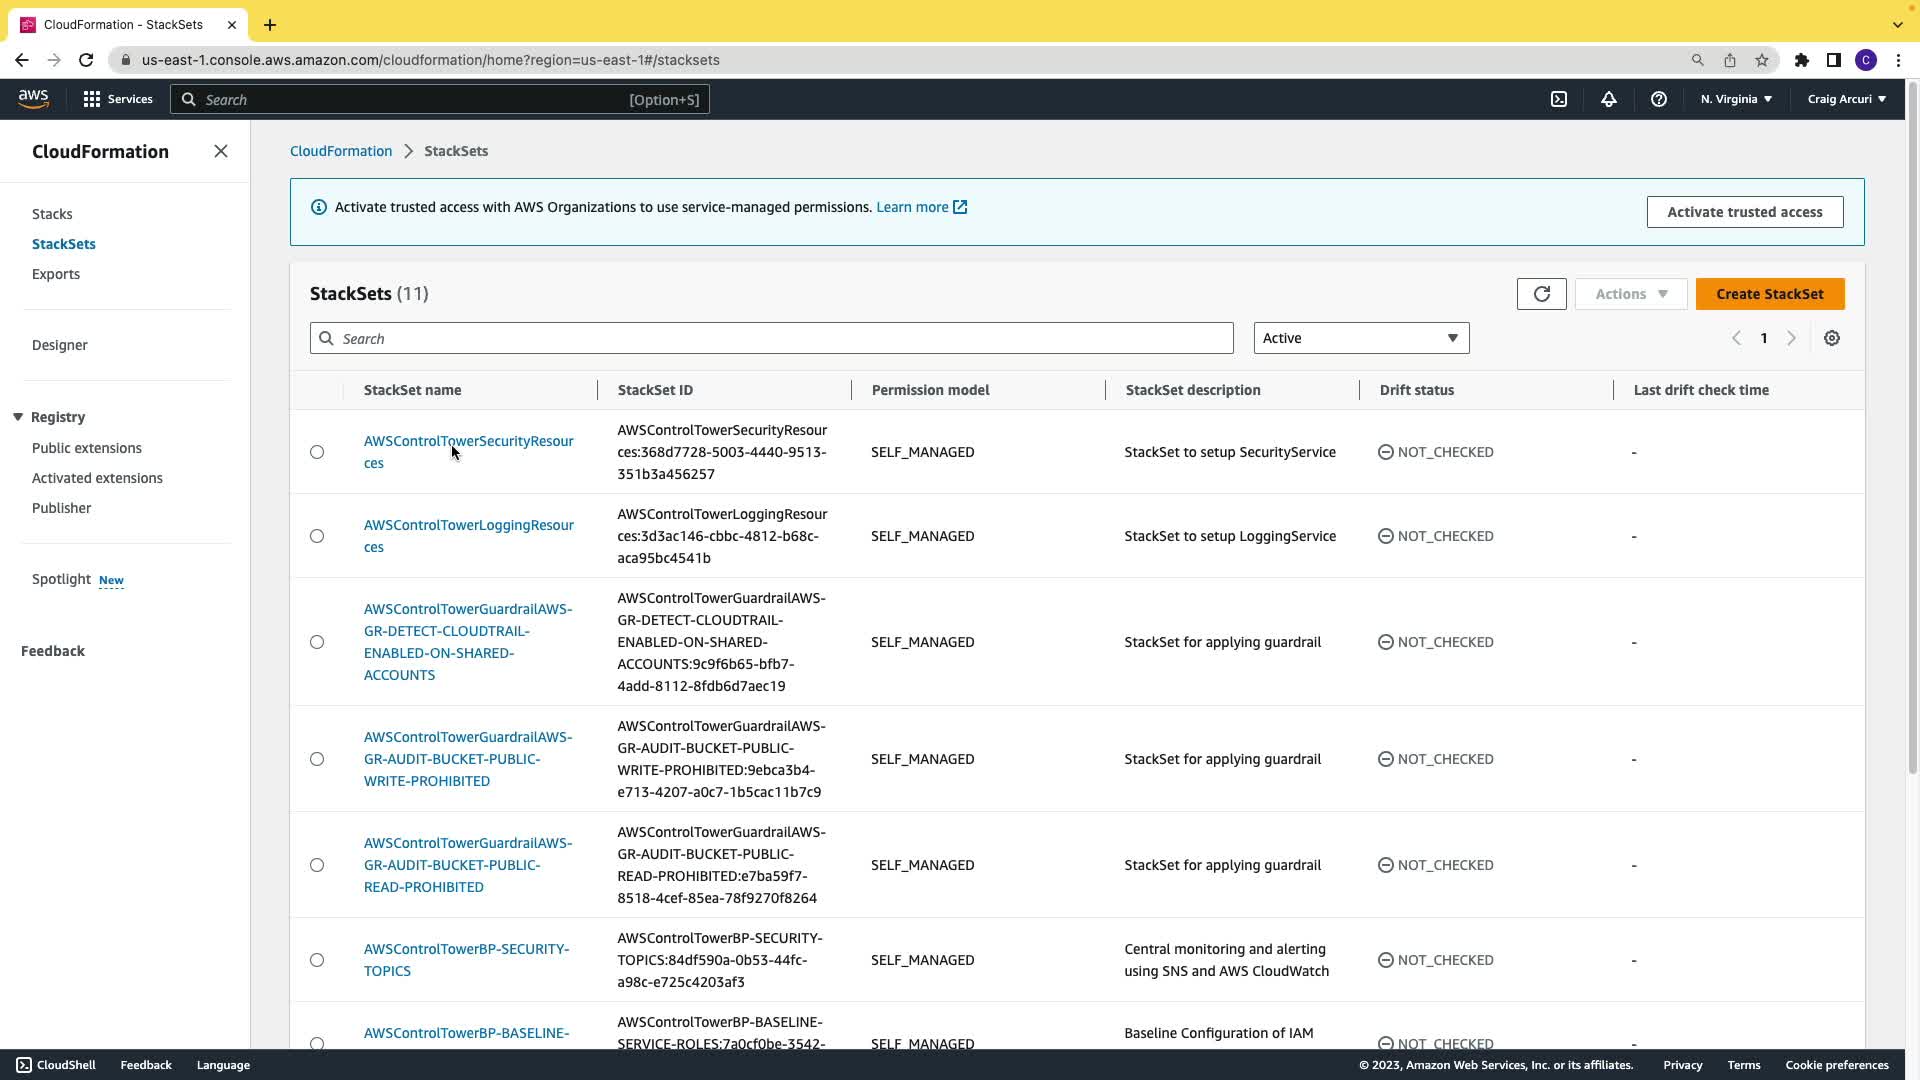Open CloudShell icon in top navigation
This screenshot has height=1080, width=1920.
point(1558,99)
